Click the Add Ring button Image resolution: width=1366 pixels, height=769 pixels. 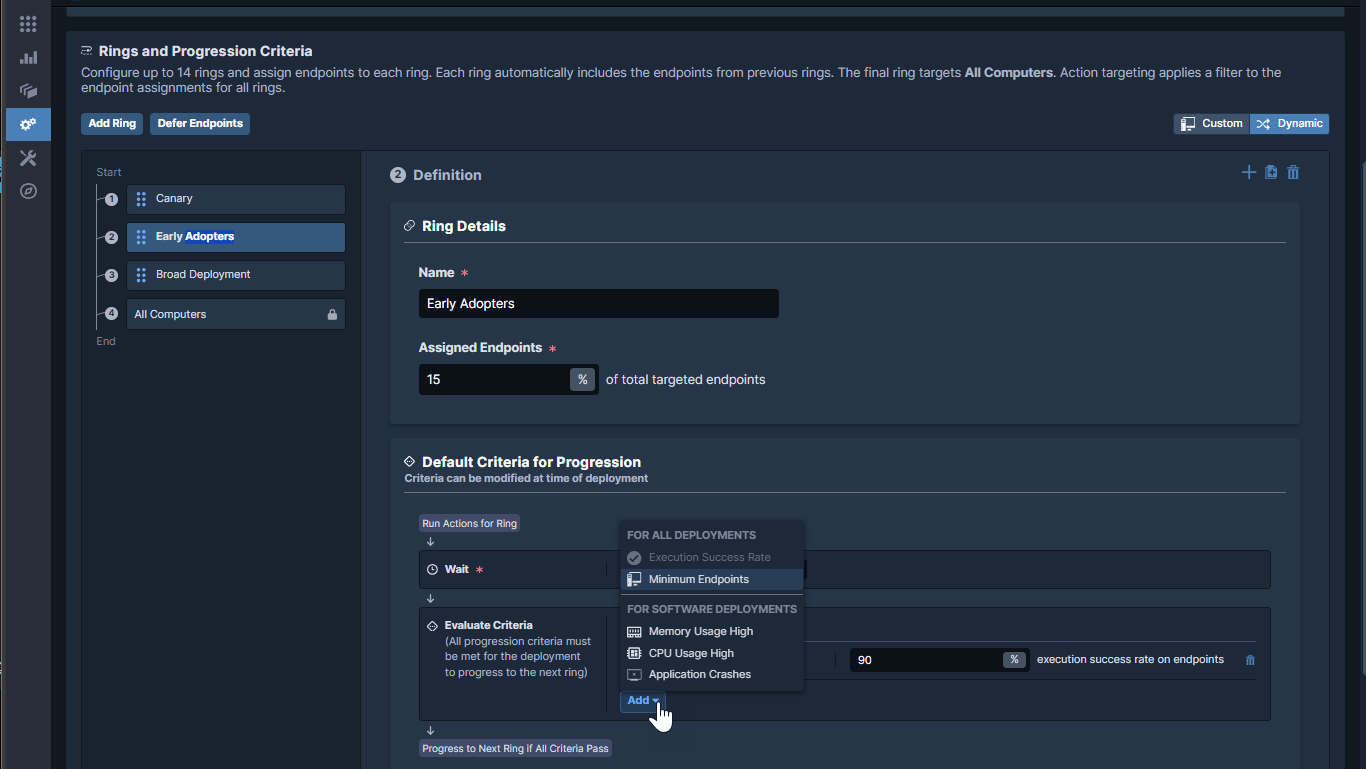point(112,124)
